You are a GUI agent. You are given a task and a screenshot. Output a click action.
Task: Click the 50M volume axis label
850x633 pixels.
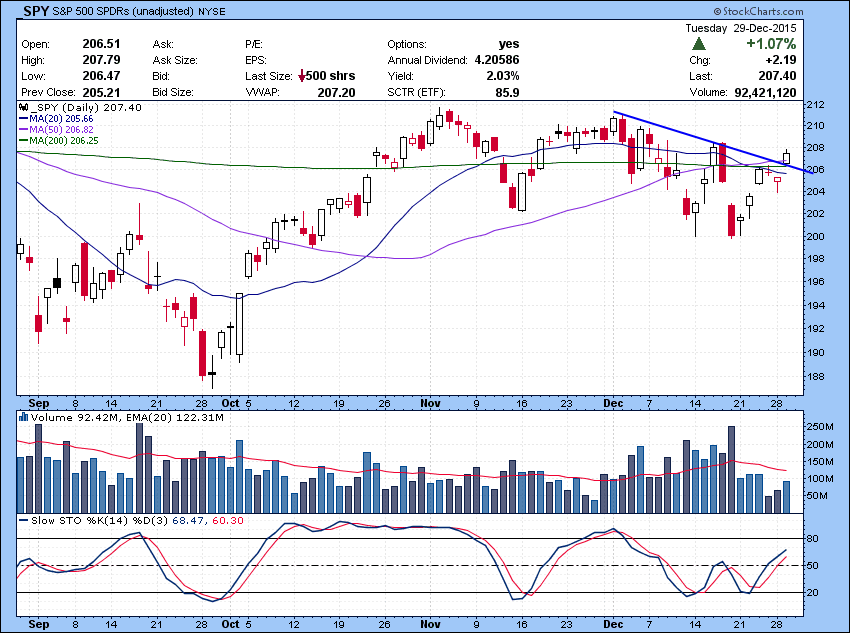coord(817,496)
